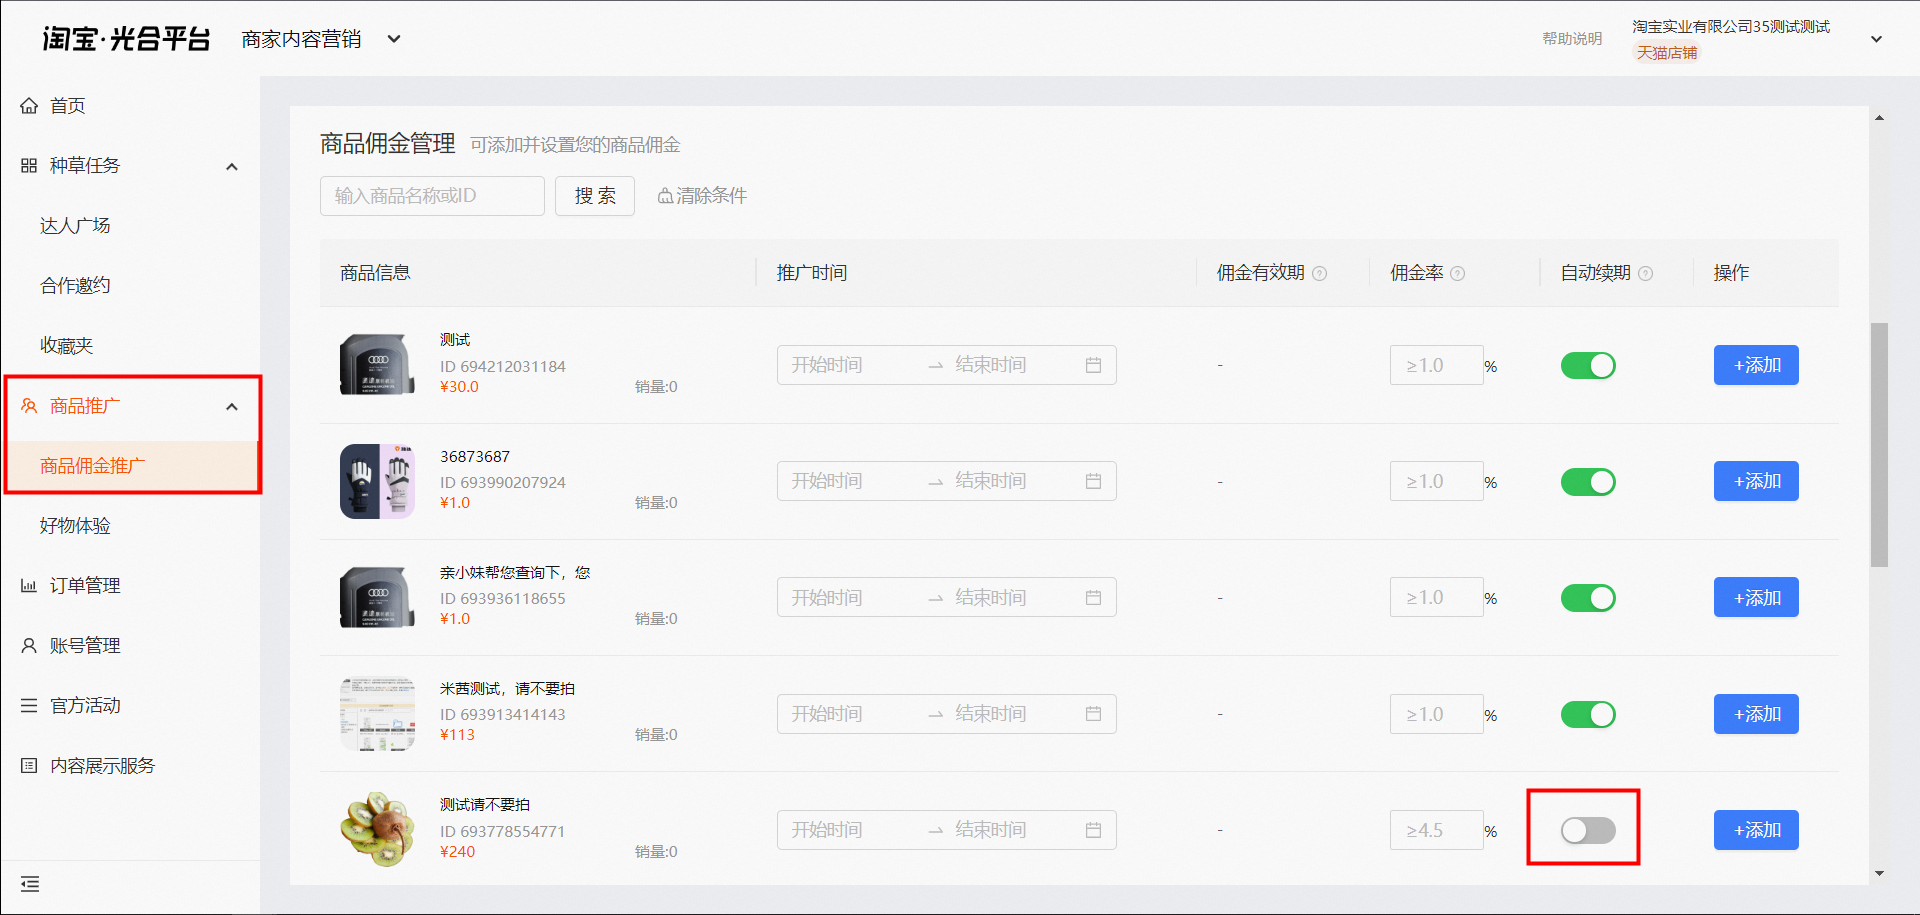Click the help icon next to 自动续期
Image resolution: width=1920 pixels, height=915 pixels.
[1645, 274]
